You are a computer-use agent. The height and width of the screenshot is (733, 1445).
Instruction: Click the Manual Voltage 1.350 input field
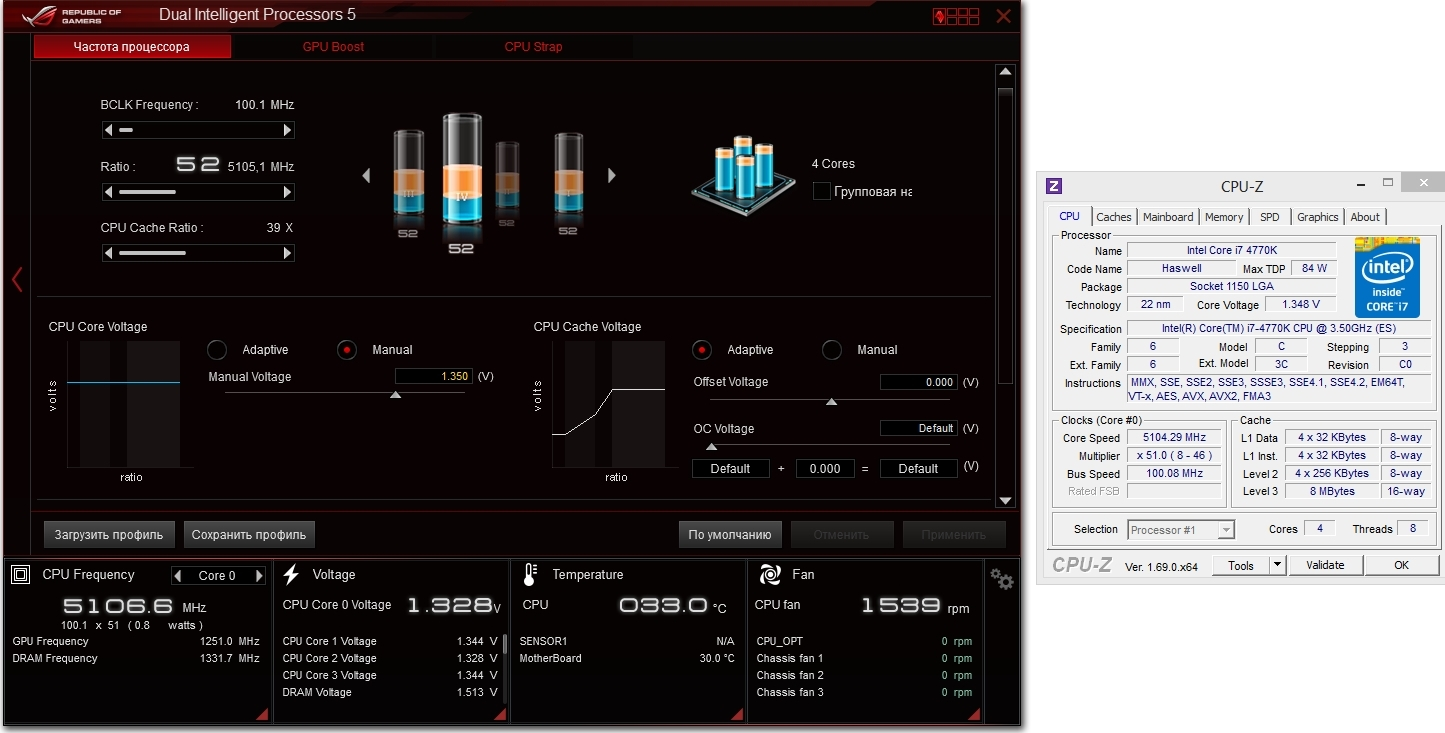(433, 376)
